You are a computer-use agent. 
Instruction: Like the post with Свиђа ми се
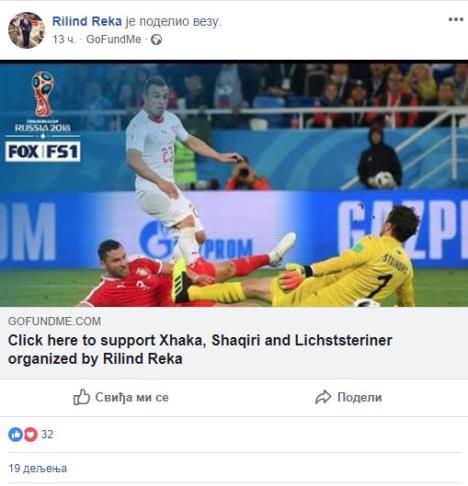tap(121, 397)
